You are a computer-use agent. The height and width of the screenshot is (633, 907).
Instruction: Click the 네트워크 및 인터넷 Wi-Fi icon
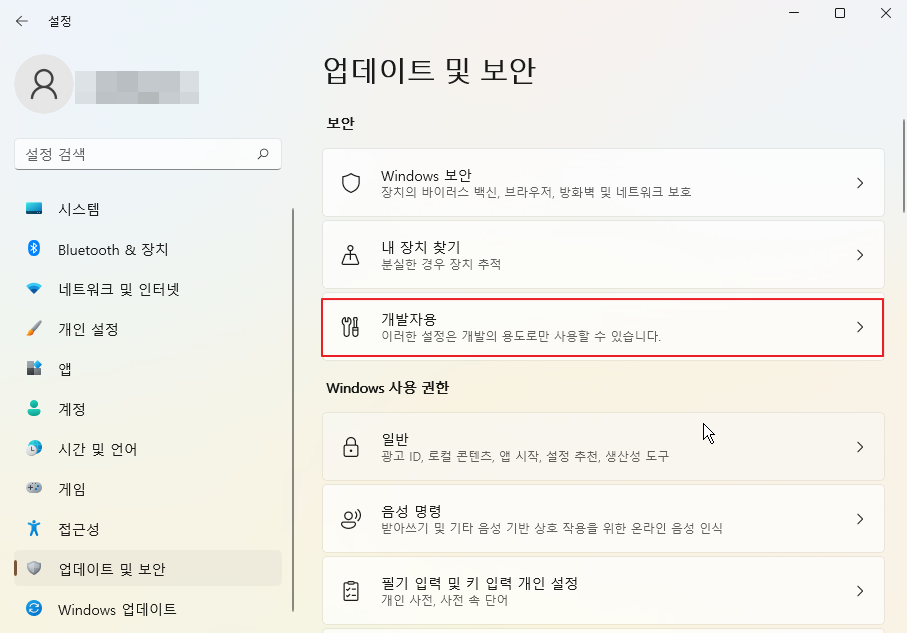click(34, 288)
